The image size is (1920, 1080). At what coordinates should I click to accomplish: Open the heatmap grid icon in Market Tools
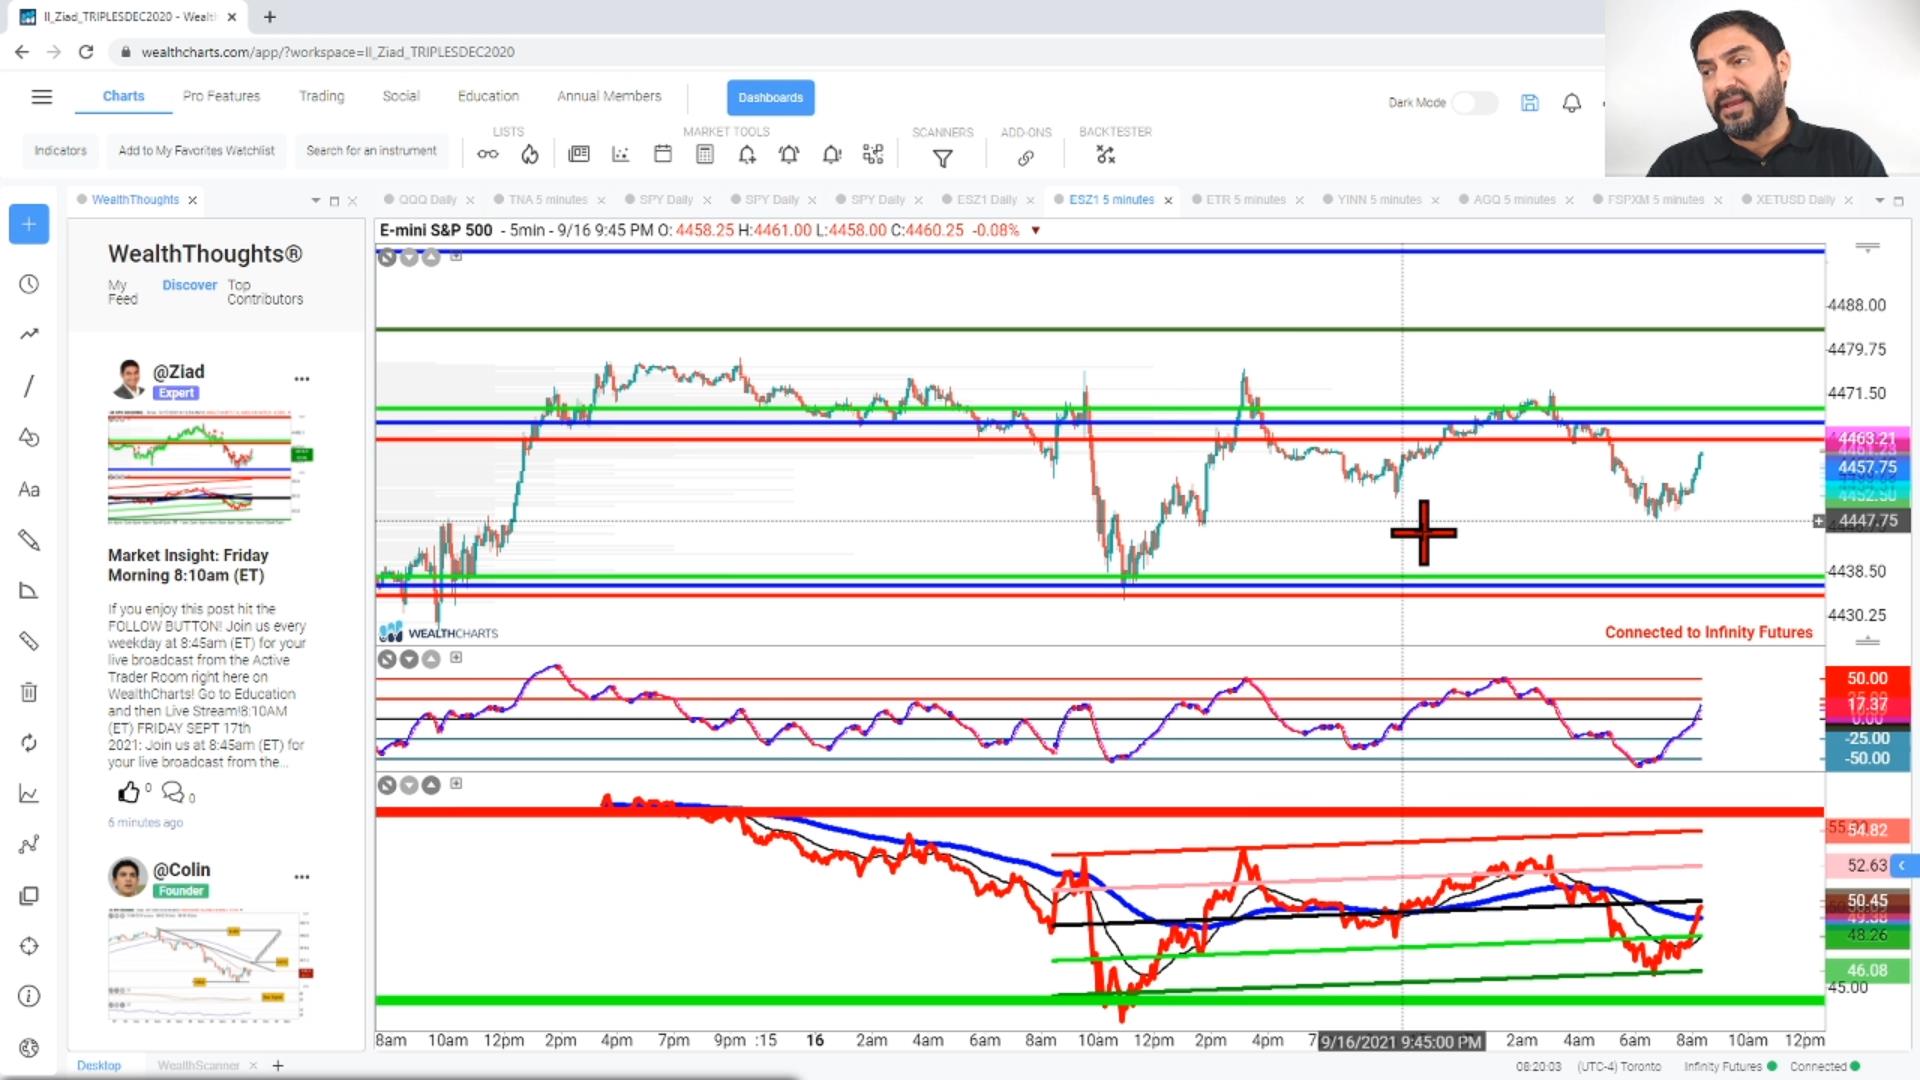[x=873, y=154]
